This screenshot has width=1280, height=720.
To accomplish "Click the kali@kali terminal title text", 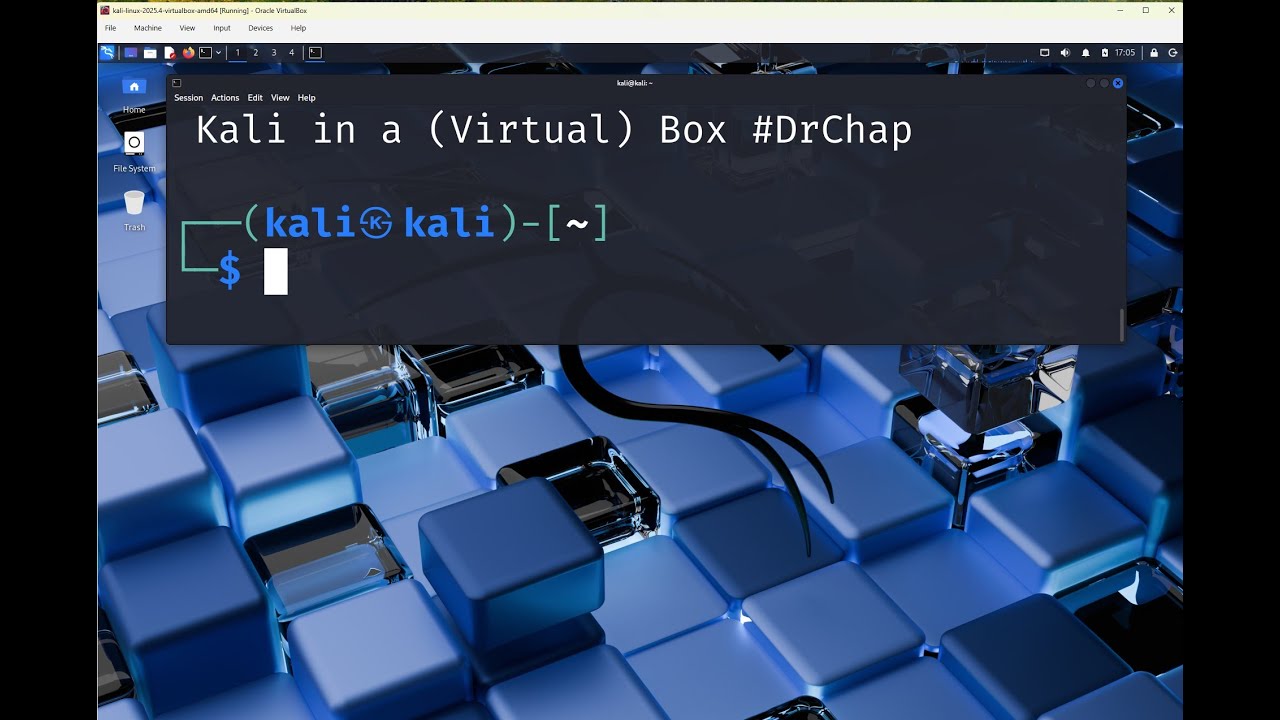I will coord(635,83).
